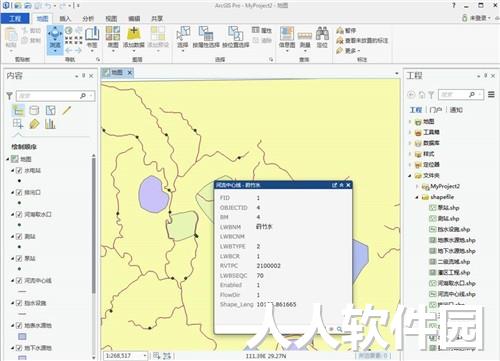Screen dimensions: 500x361
Task: Switch Contents to List By Charts
Action: pos(50,124)
